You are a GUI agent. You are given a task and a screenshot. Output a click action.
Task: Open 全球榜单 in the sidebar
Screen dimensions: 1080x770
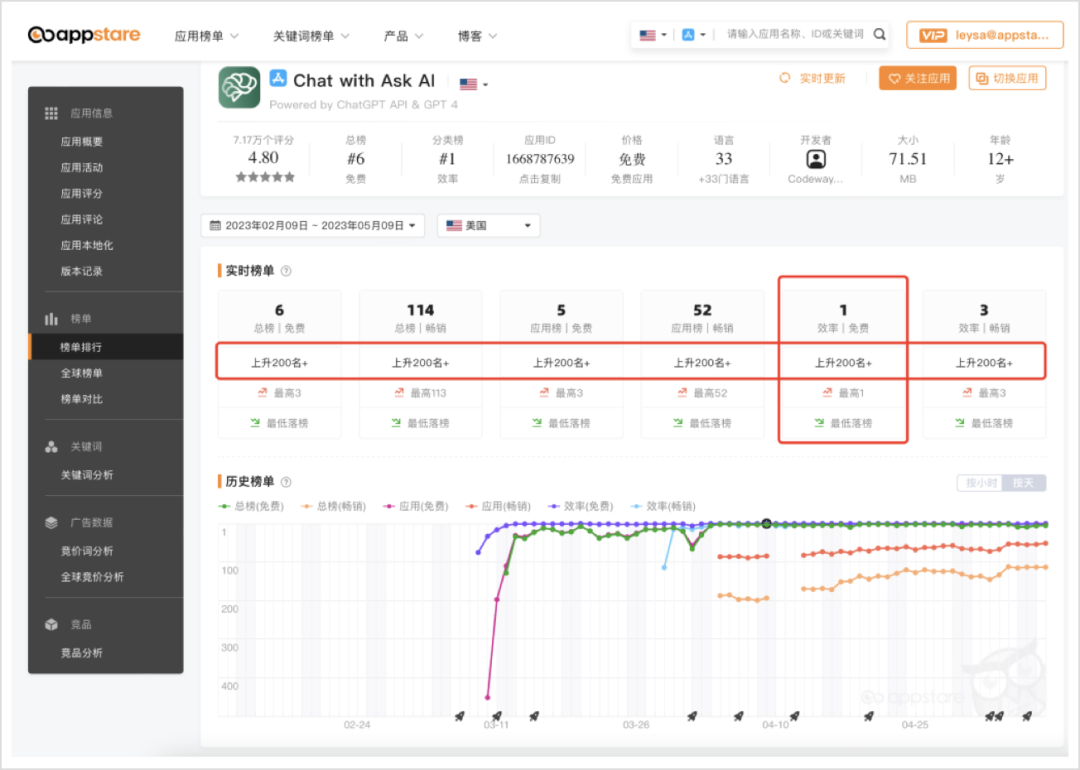tap(81, 373)
